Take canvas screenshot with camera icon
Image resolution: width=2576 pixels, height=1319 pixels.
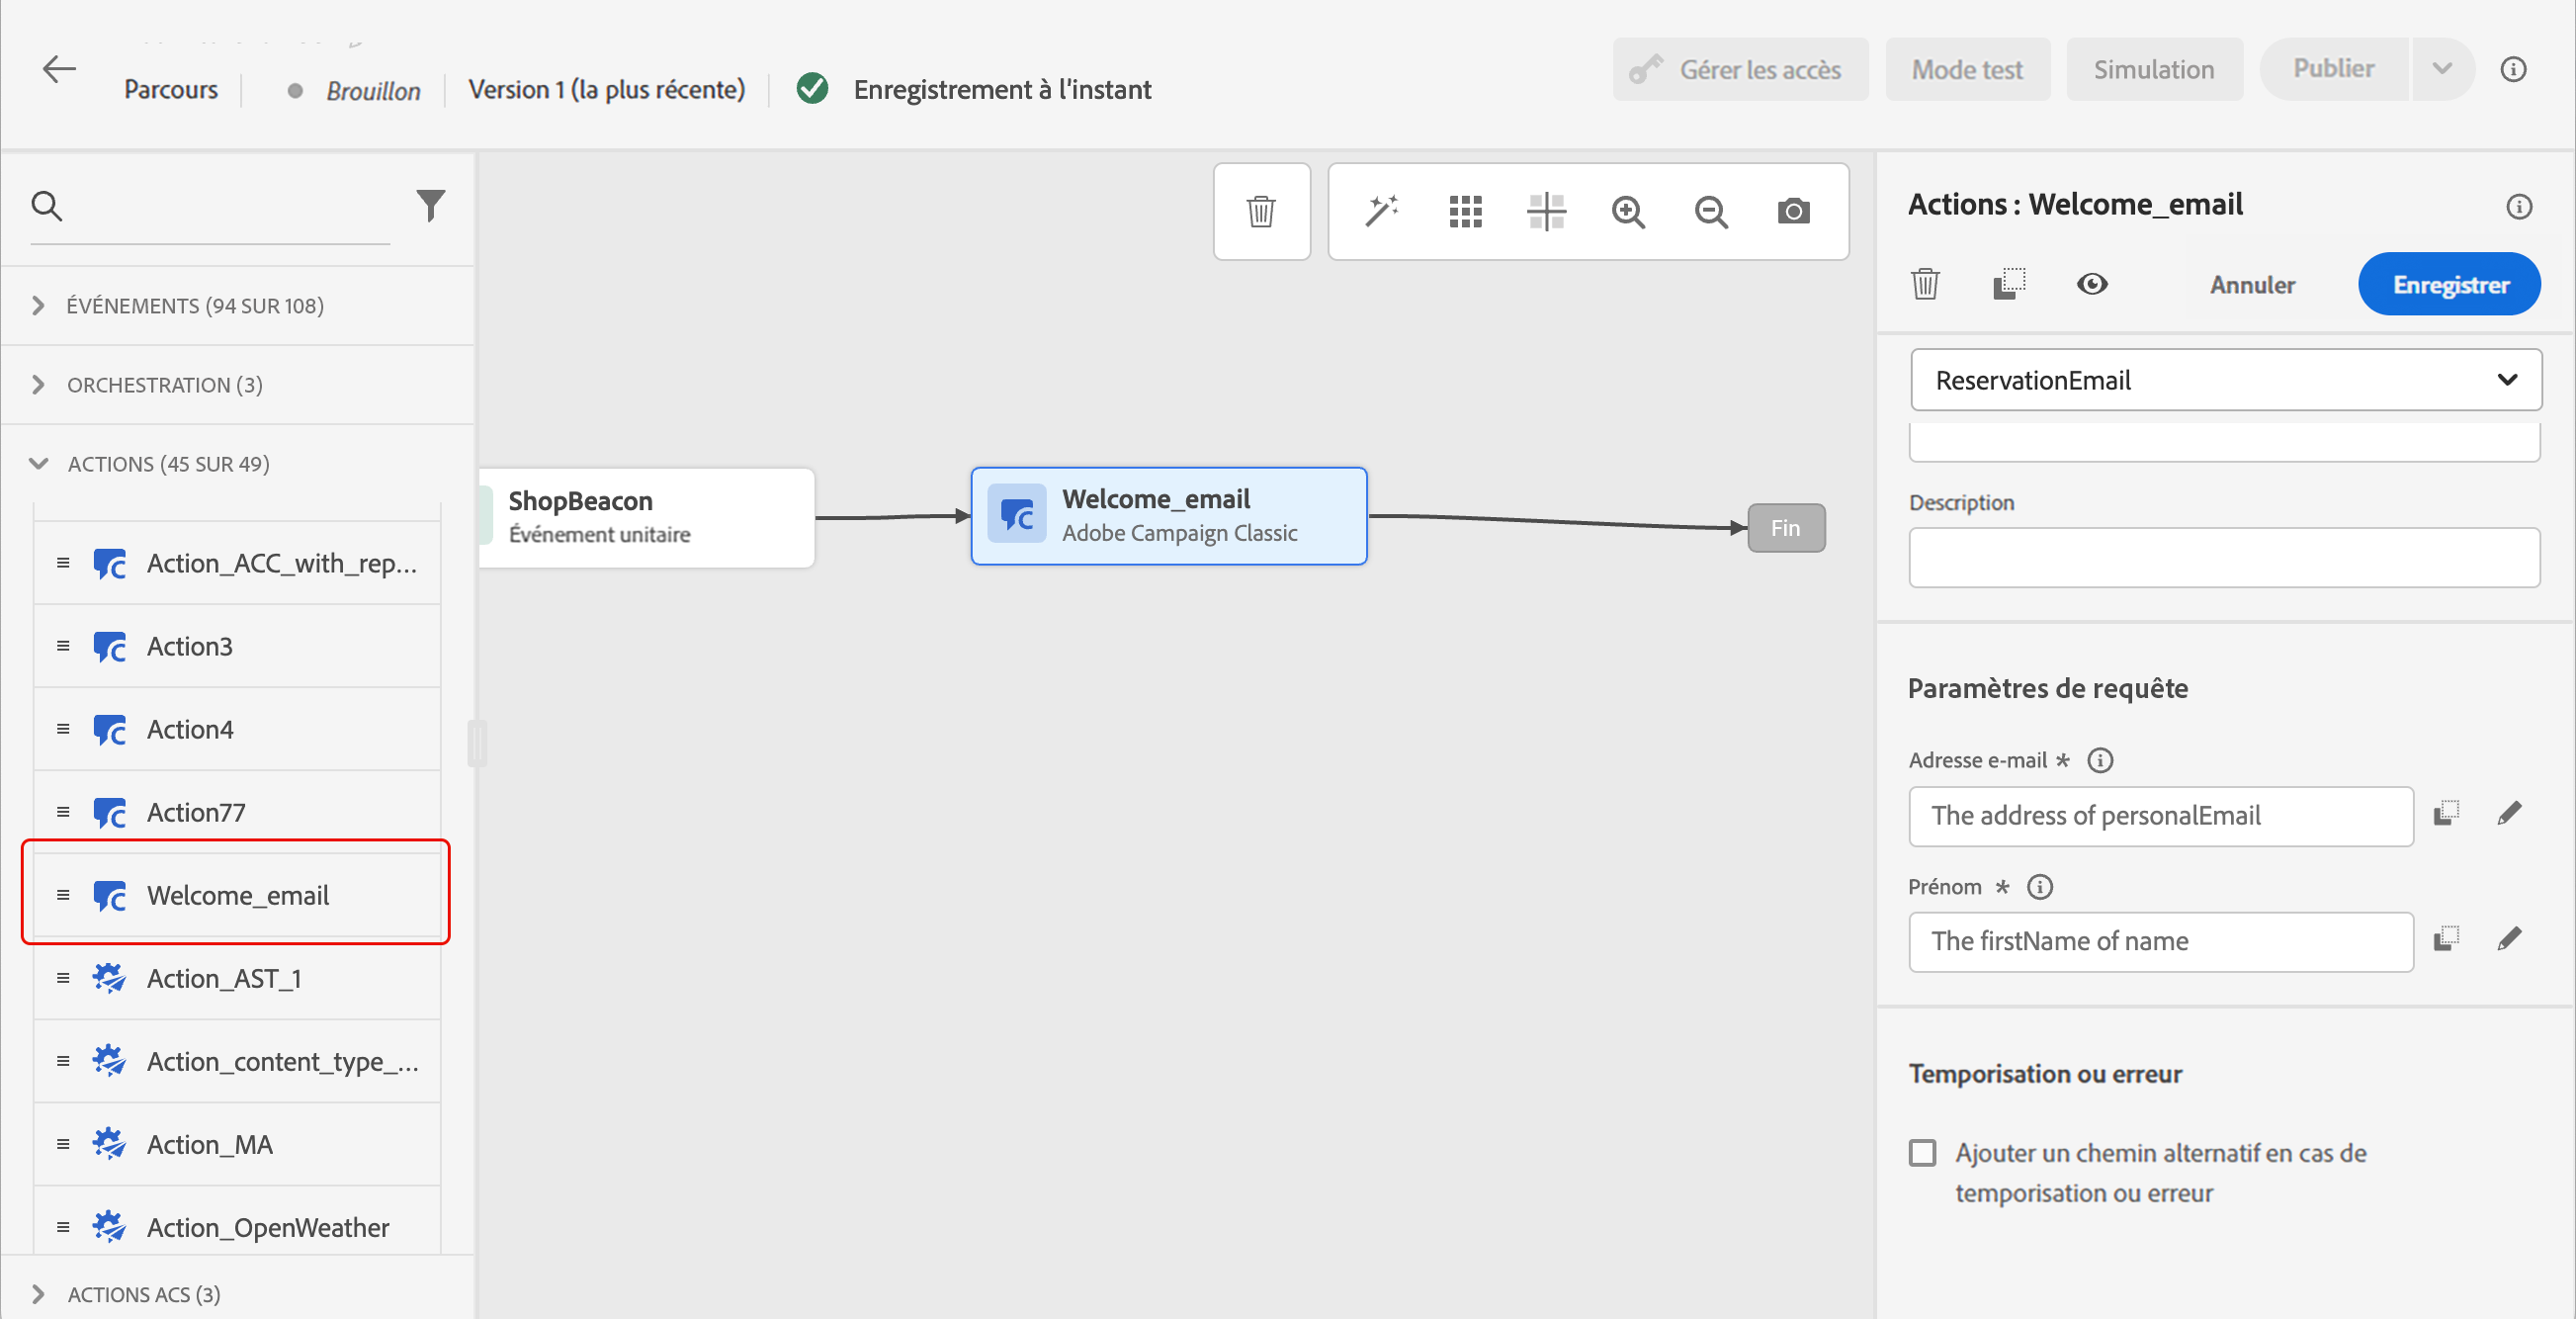1793,211
